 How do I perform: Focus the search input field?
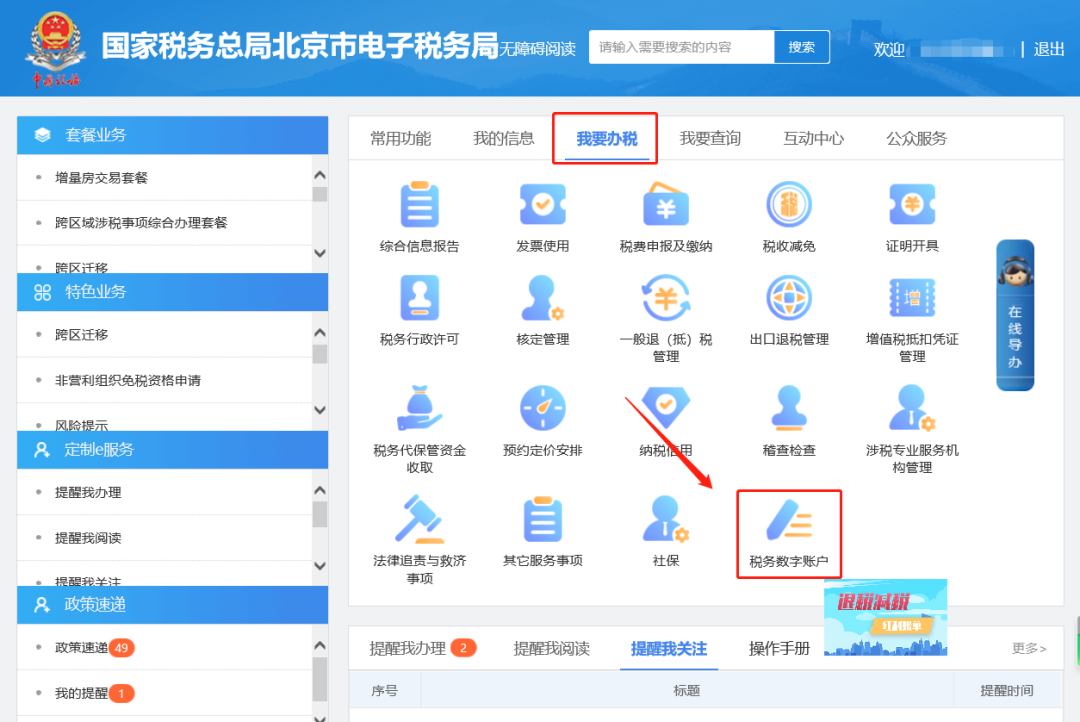click(x=681, y=47)
